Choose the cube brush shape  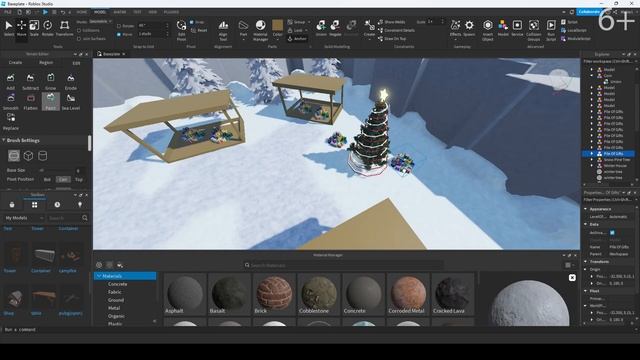pos(28,156)
